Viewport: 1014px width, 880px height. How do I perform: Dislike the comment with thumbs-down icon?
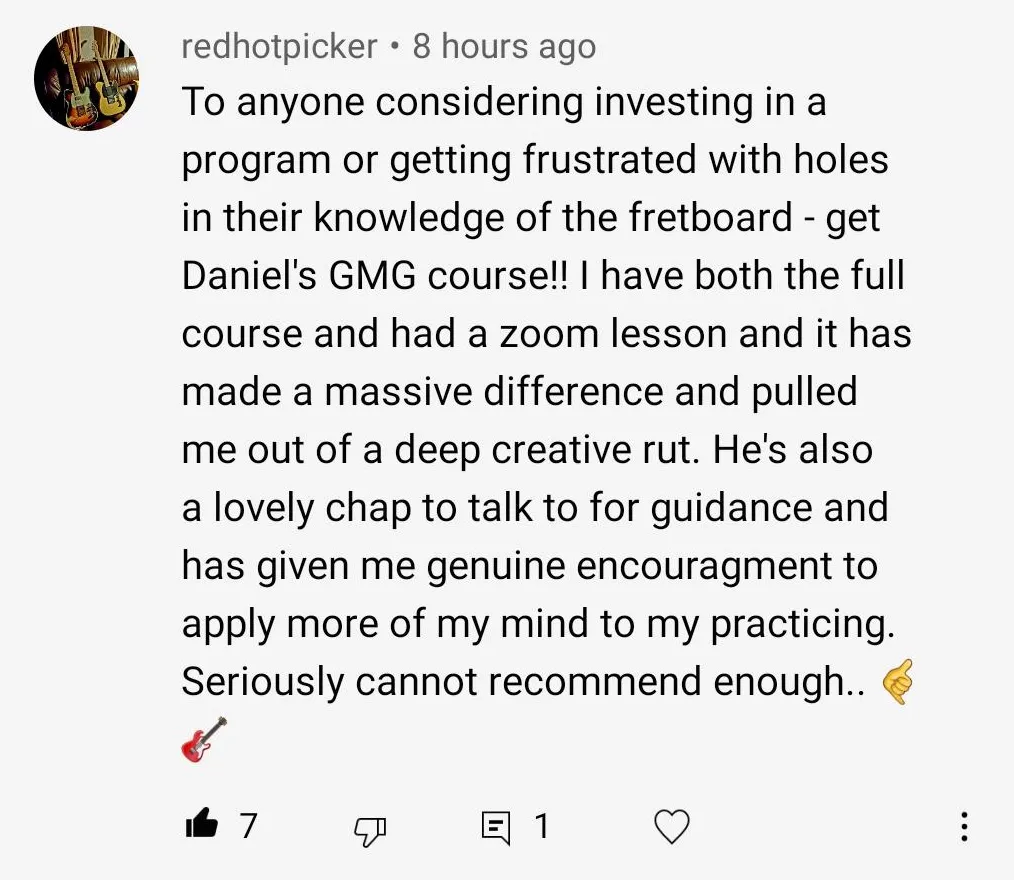[370, 827]
